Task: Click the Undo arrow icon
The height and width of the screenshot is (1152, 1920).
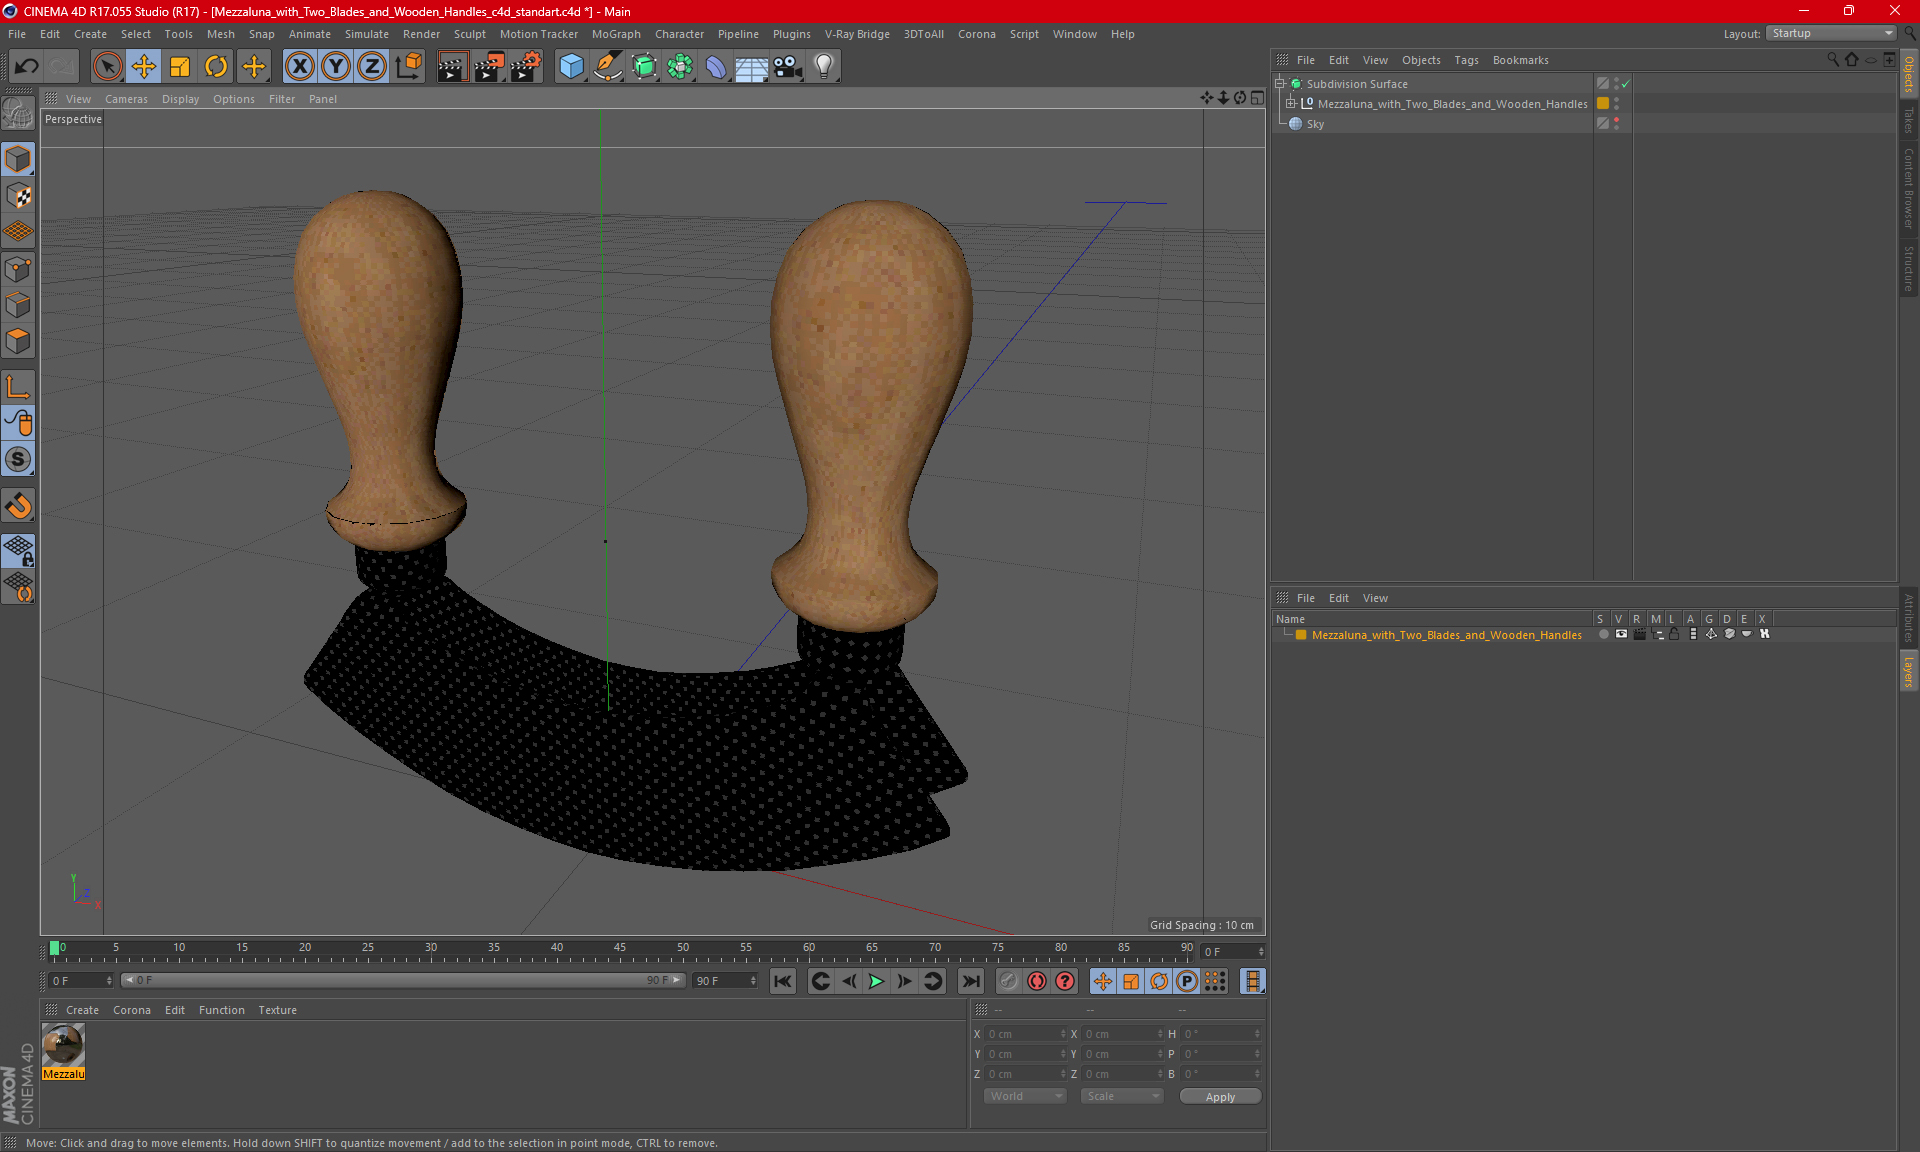Action: [x=27, y=66]
